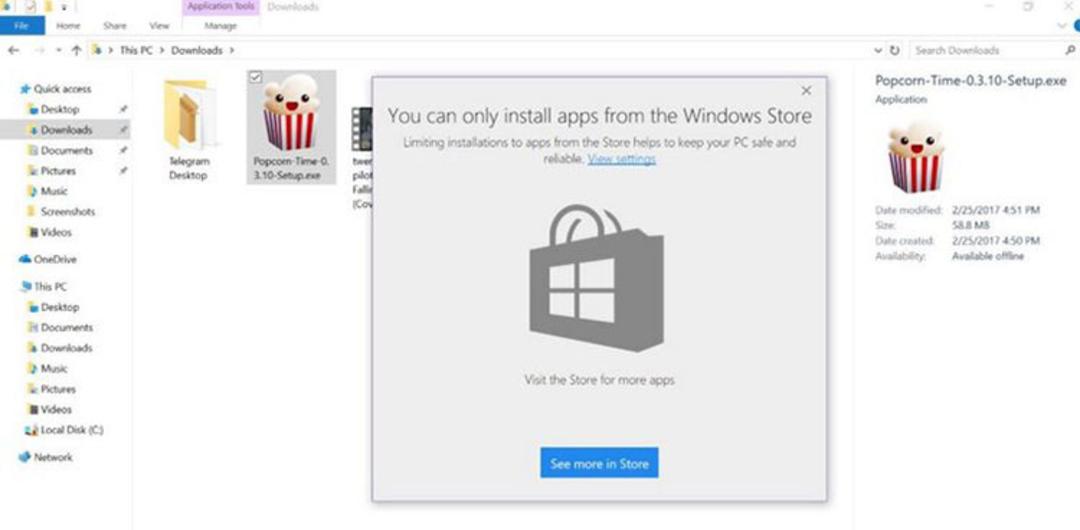Go up one folder level
Screen dimensions: 1080x530
tap(76, 50)
